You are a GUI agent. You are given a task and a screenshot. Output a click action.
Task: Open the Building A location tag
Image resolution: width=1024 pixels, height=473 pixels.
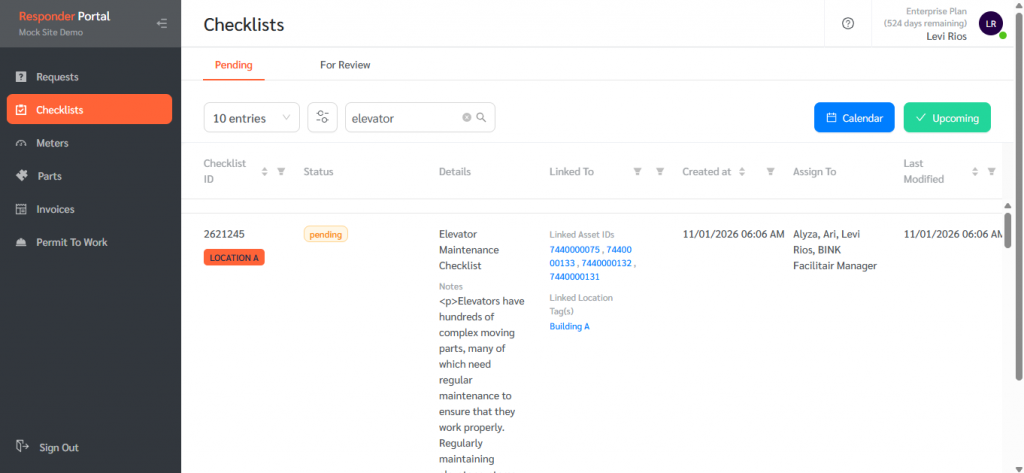pyautogui.click(x=569, y=326)
